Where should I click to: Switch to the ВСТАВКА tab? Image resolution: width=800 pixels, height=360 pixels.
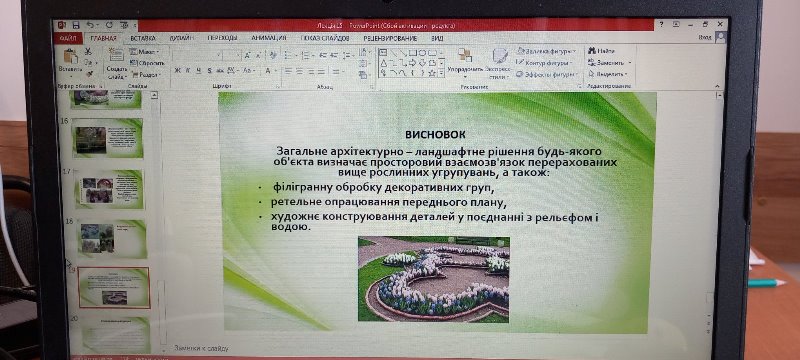[x=142, y=38]
